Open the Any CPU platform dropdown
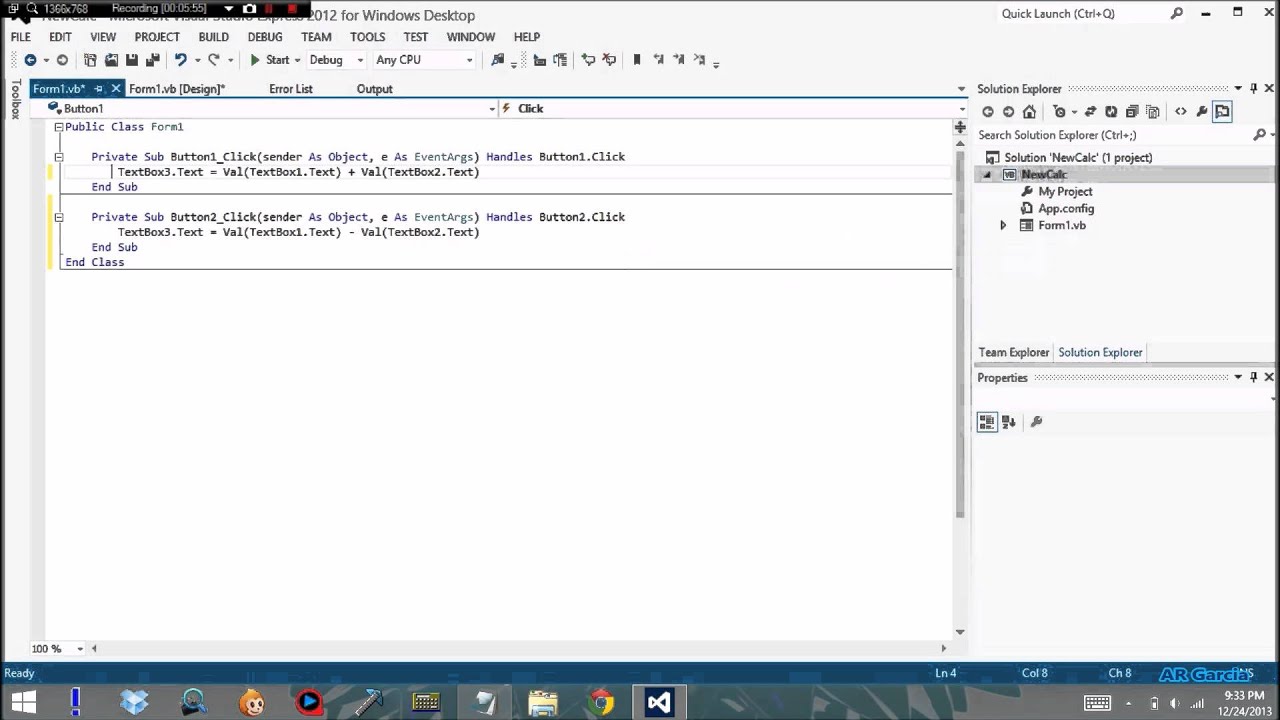The width and height of the screenshot is (1280, 720). point(469,60)
